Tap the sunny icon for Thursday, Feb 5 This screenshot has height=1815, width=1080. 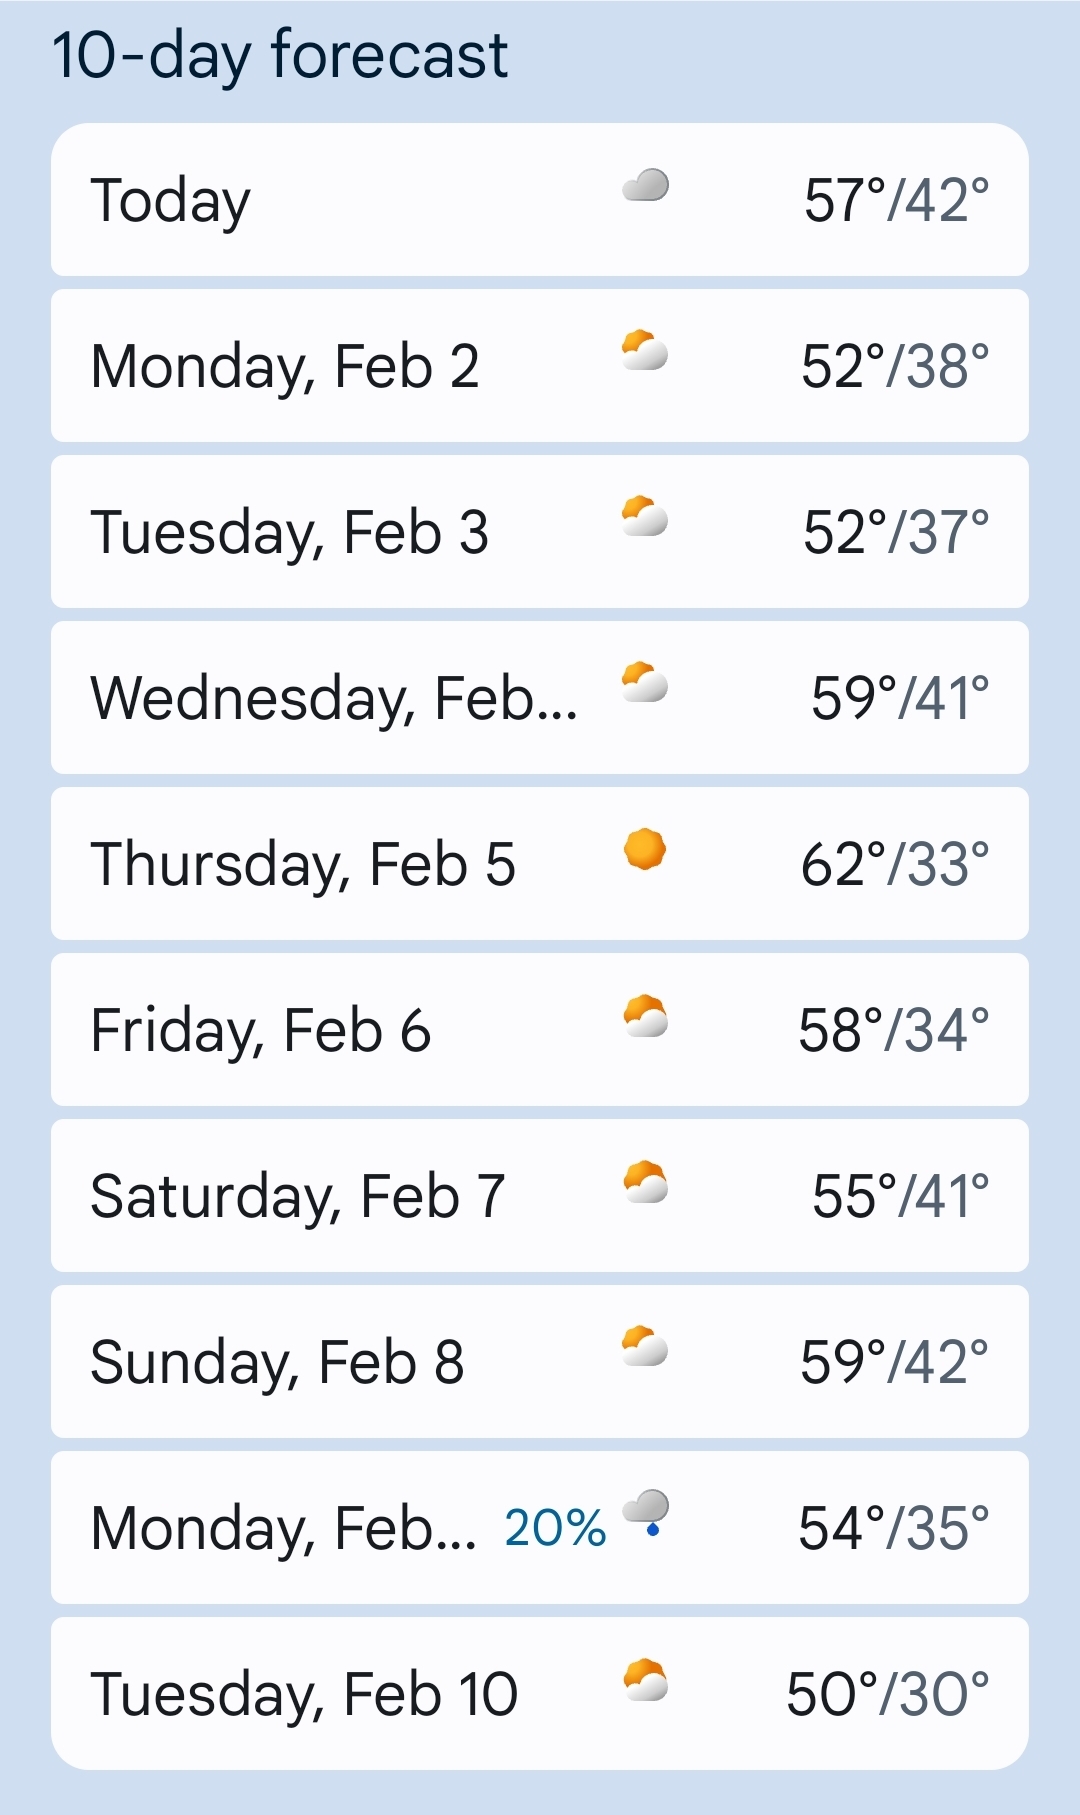click(645, 850)
